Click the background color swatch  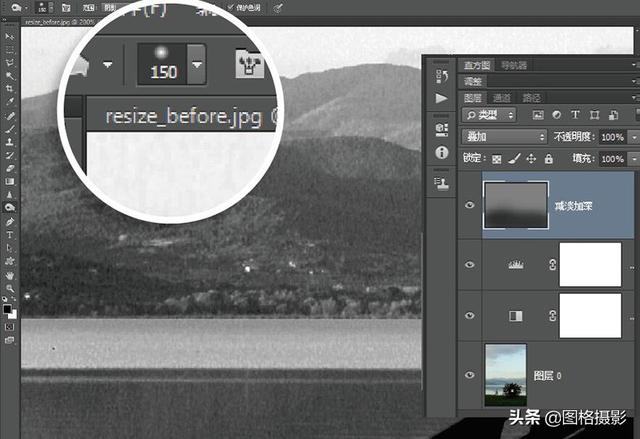(x=13, y=315)
